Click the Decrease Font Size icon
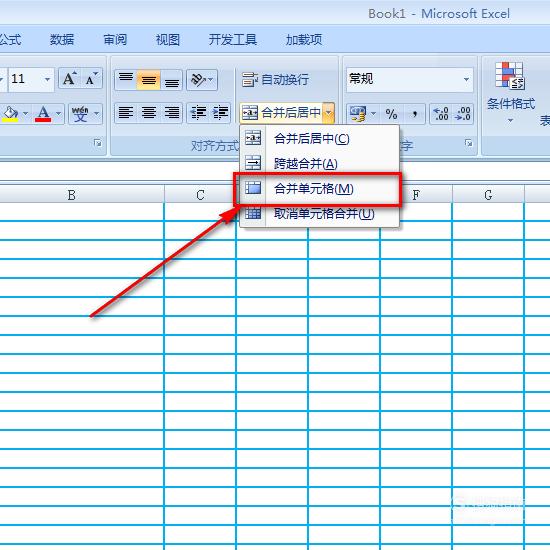 (92, 79)
